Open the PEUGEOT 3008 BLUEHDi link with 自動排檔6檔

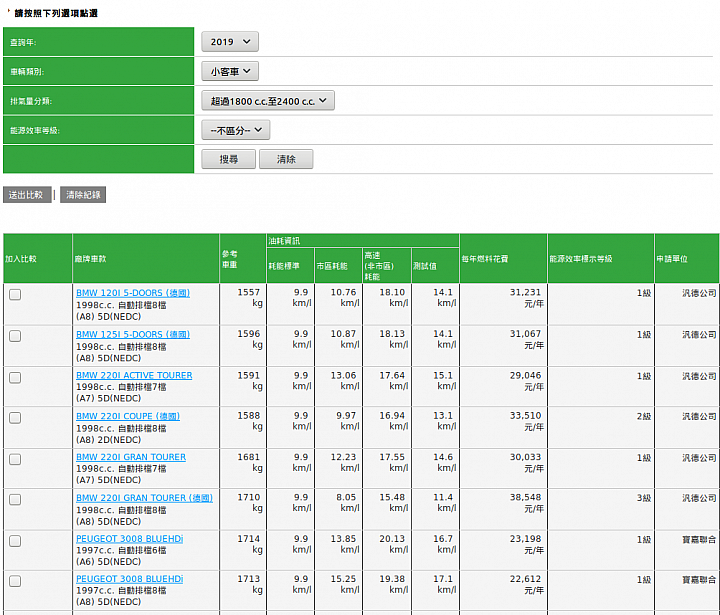pos(129,539)
